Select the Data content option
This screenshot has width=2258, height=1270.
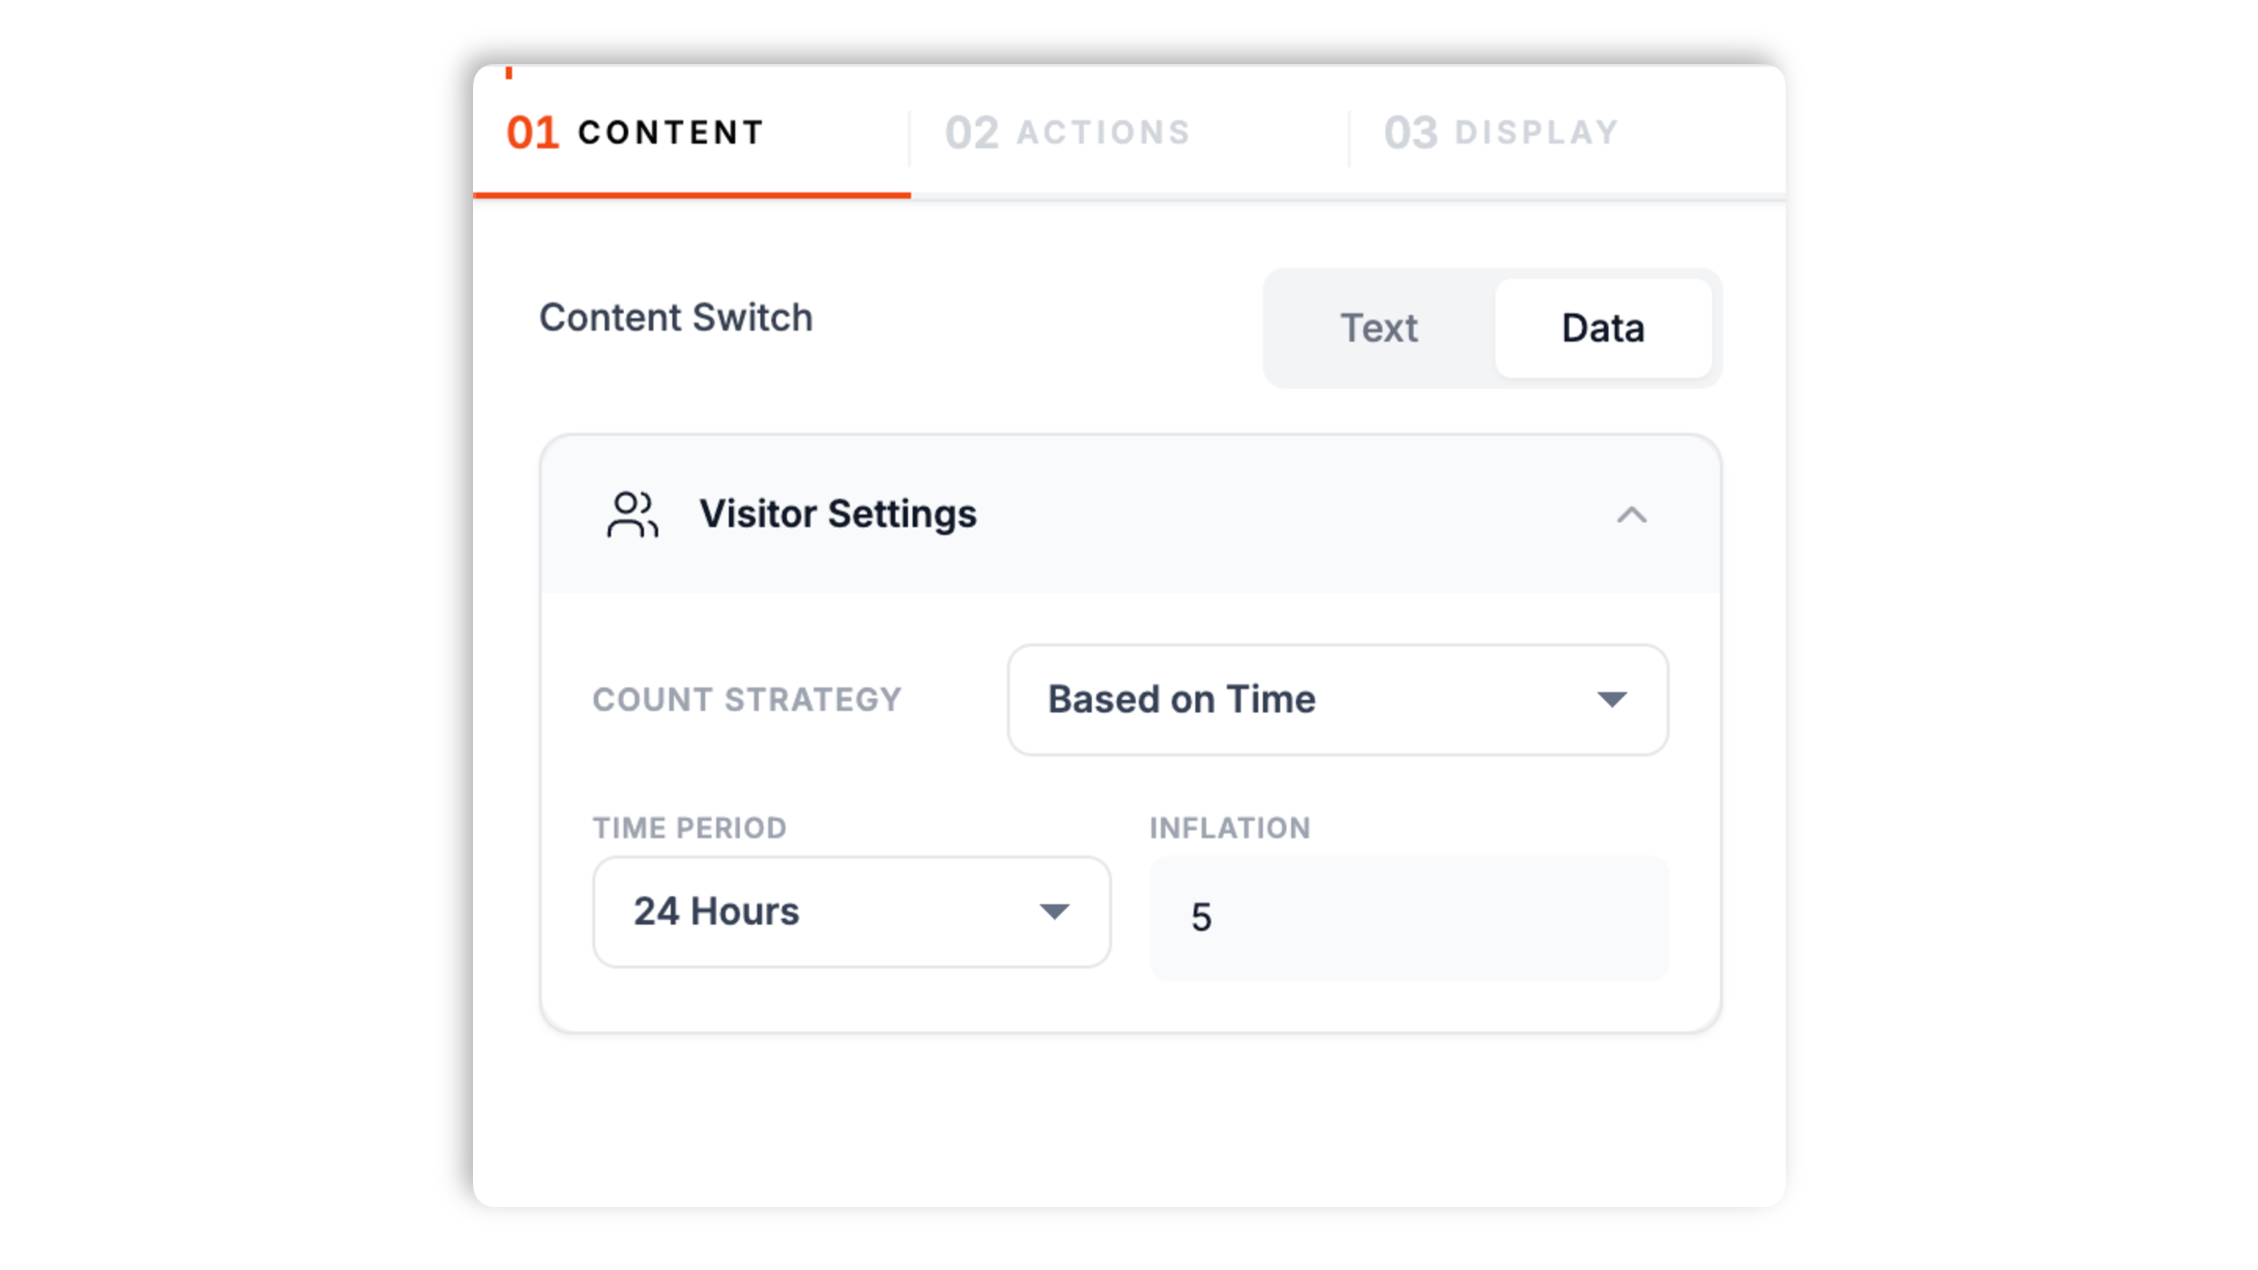coord(1602,328)
